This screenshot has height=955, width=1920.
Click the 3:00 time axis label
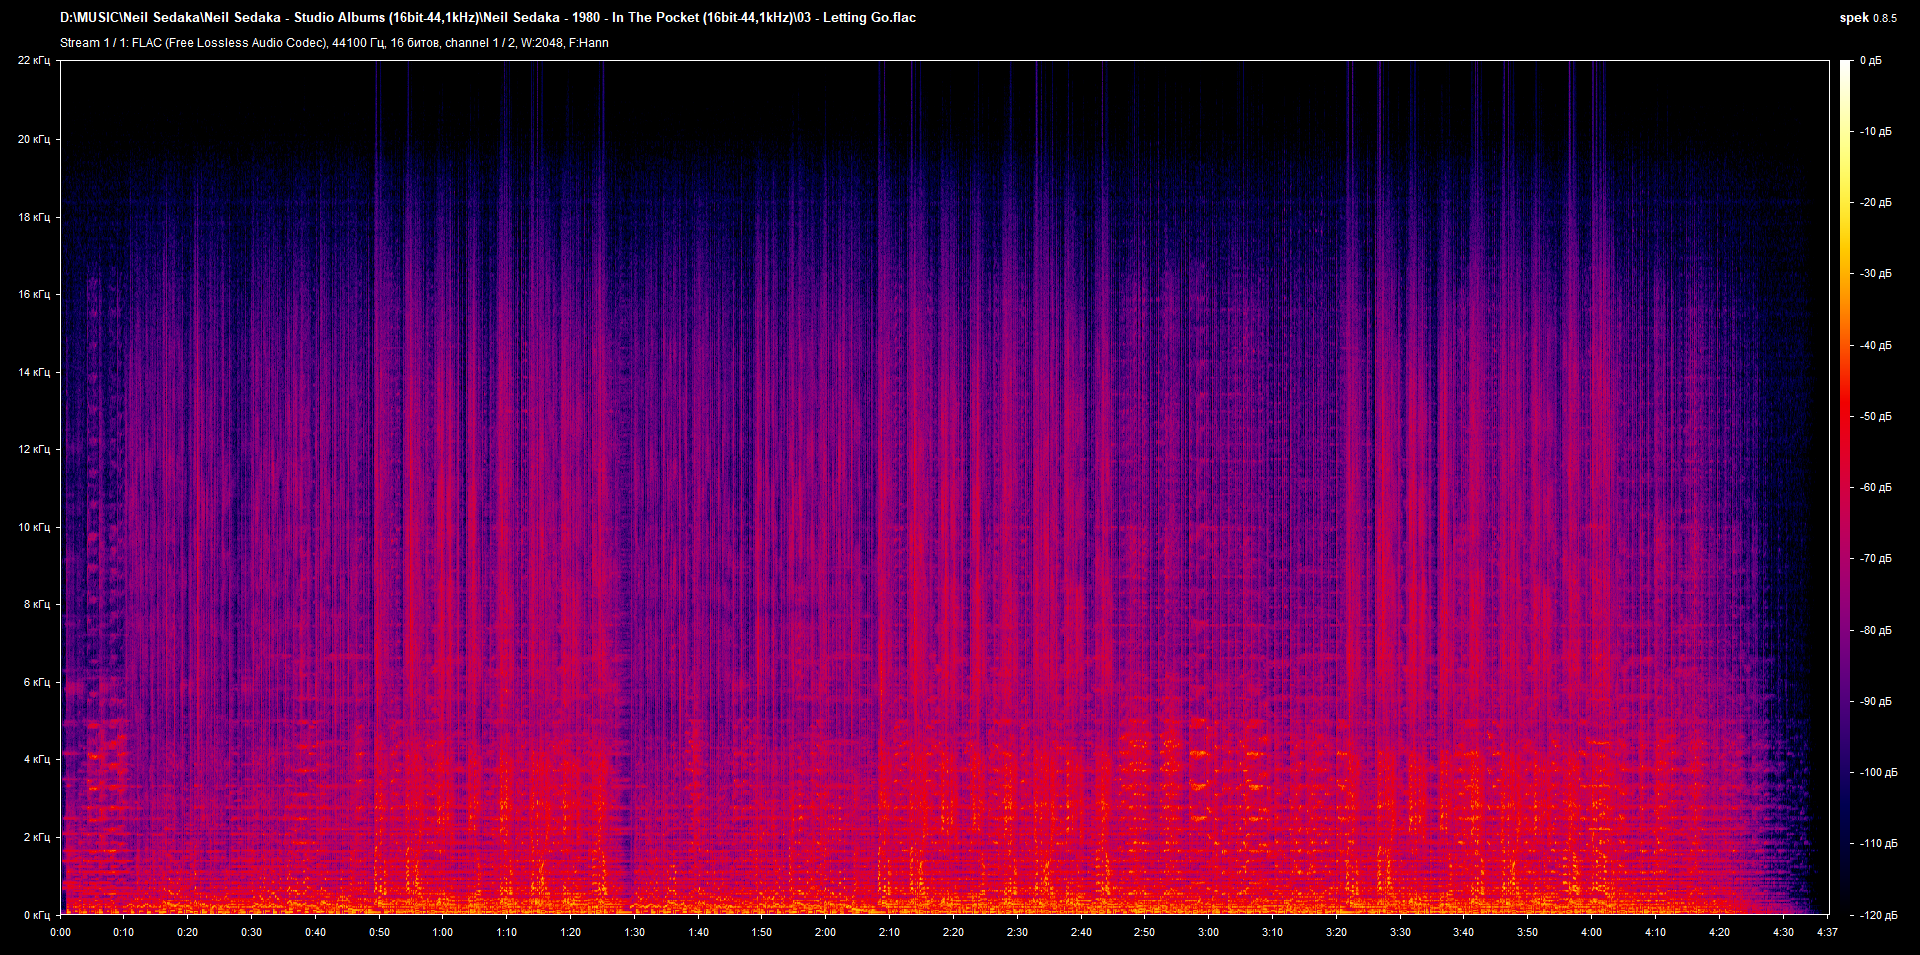tap(1208, 932)
